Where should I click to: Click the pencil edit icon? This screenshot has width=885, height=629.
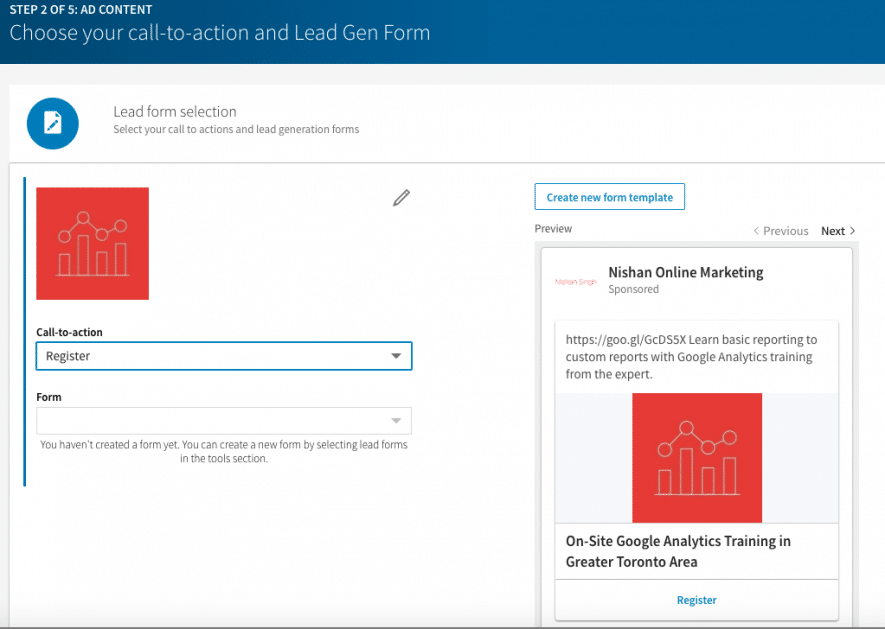coord(401,198)
